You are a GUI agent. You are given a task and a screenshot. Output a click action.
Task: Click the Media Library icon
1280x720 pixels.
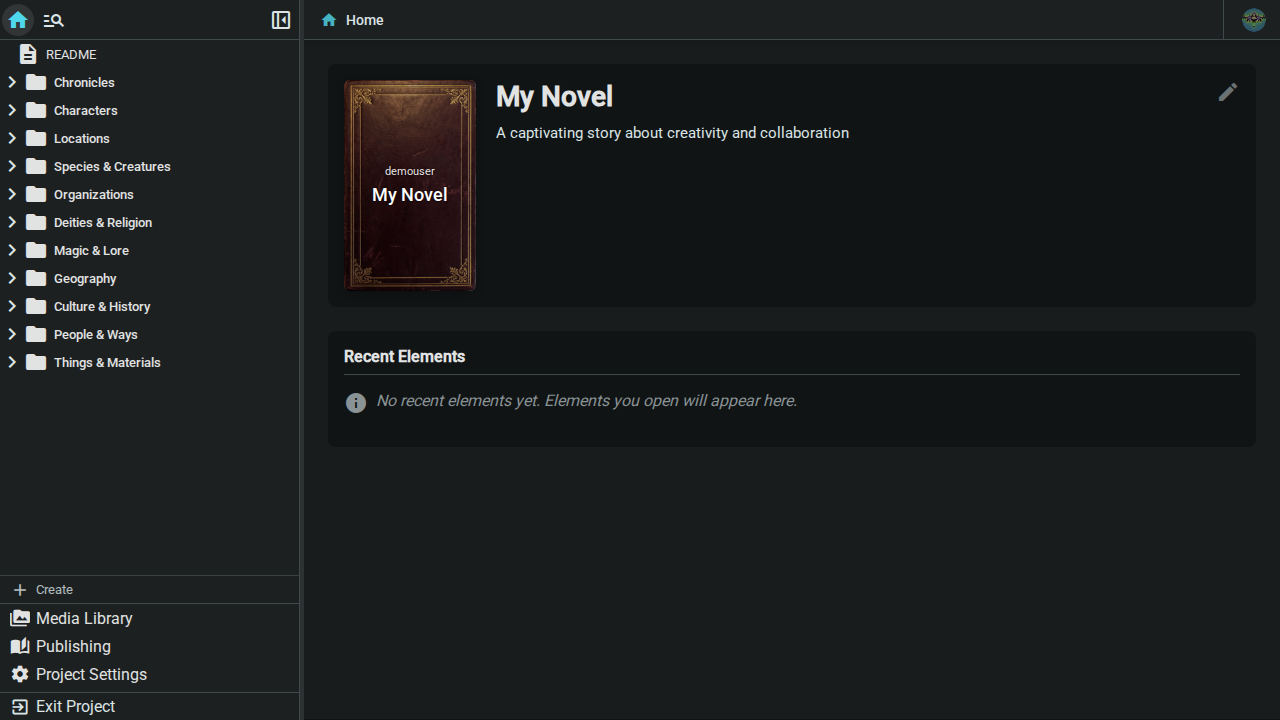coord(20,618)
